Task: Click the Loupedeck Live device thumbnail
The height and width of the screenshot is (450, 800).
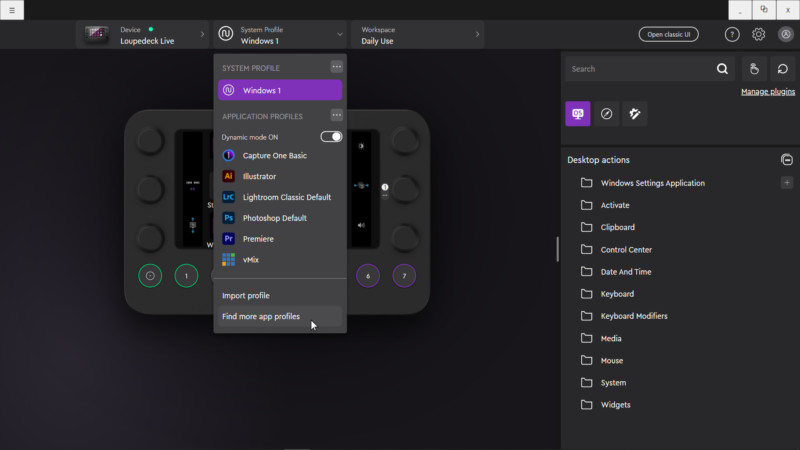Action: coord(96,35)
